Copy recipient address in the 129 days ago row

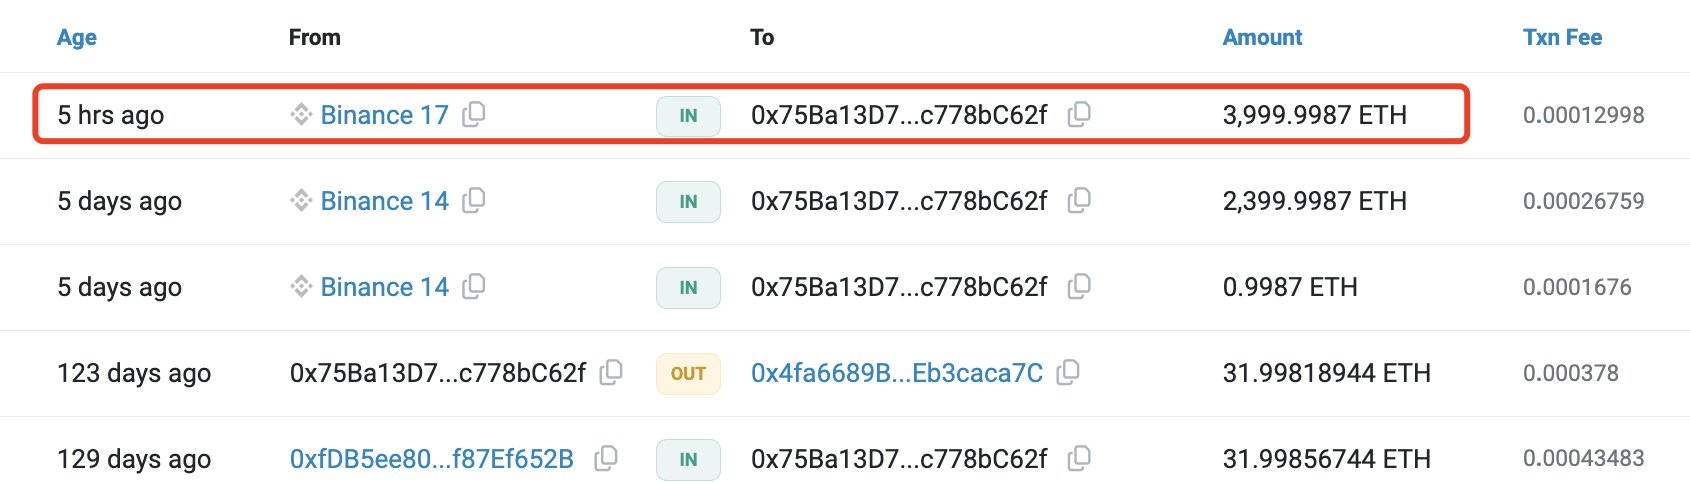point(1079,458)
